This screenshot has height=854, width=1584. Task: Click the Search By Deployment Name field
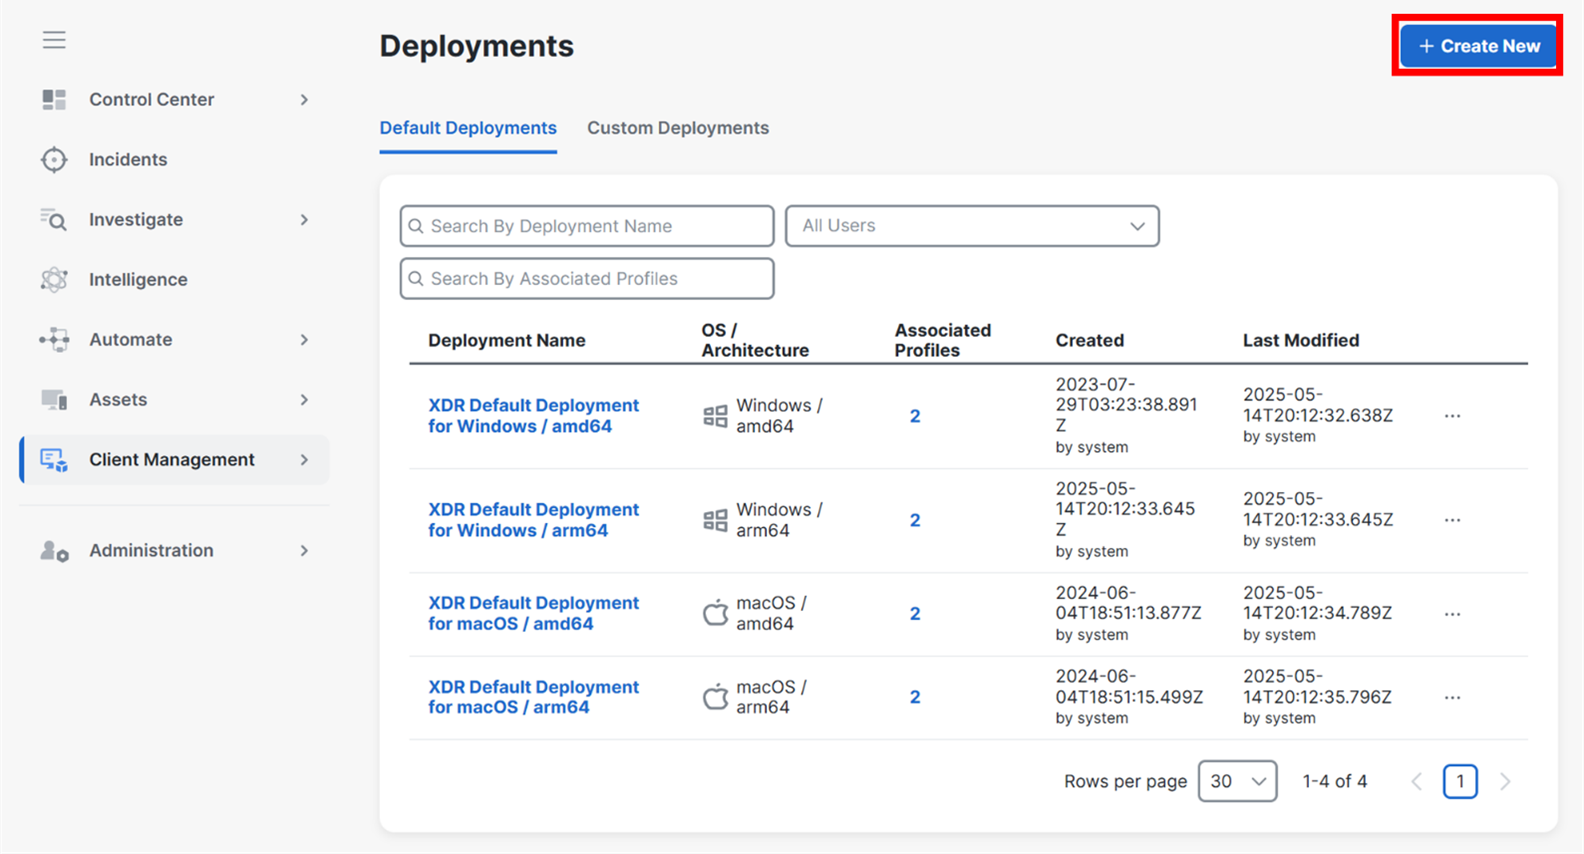pos(587,226)
